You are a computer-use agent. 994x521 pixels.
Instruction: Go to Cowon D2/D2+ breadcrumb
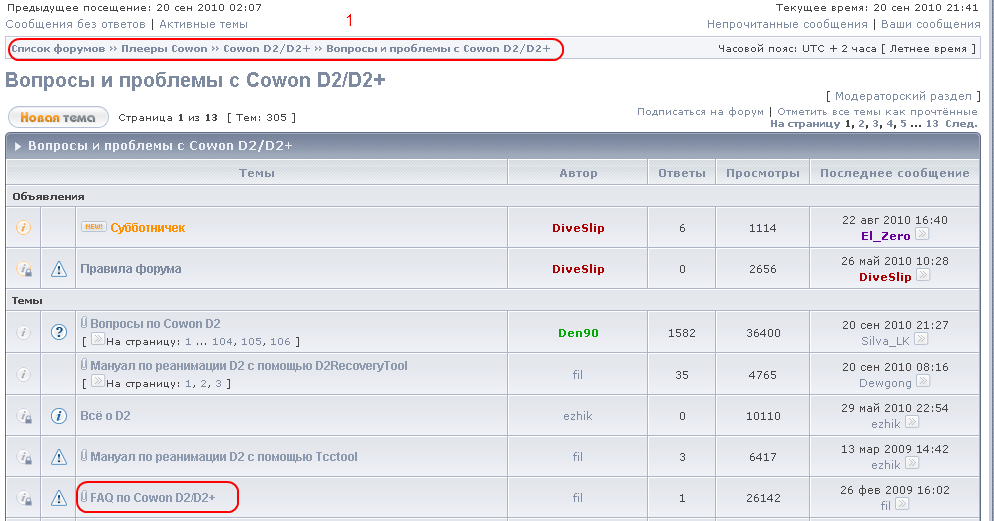click(267, 49)
